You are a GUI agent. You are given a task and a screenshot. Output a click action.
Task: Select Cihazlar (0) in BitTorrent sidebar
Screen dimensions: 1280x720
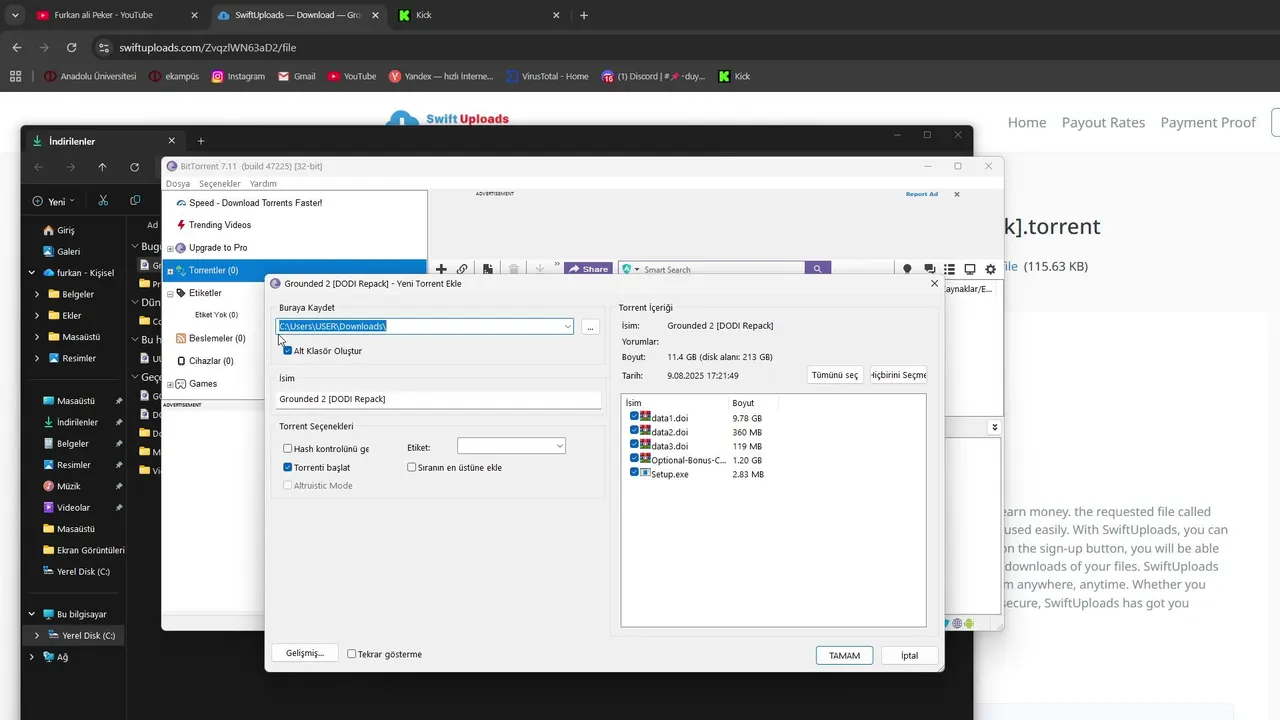coord(211,361)
